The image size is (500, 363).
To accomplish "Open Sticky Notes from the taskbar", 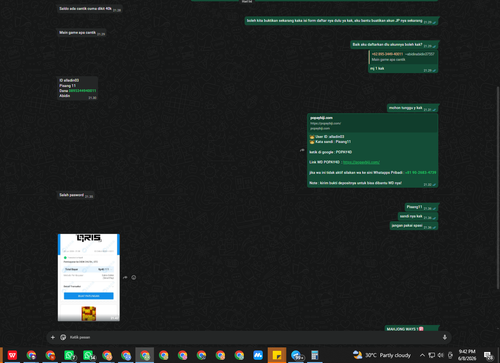I will (277, 355).
